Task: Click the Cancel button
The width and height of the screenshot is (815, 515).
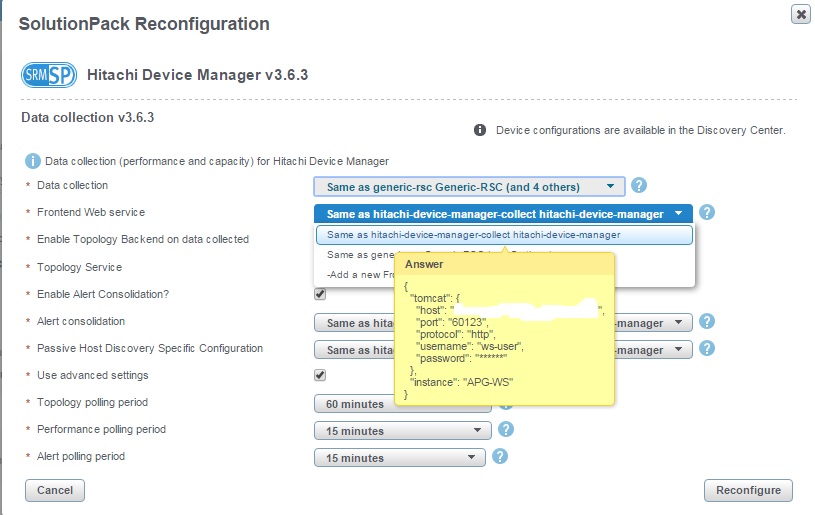Action: tap(55, 490)
